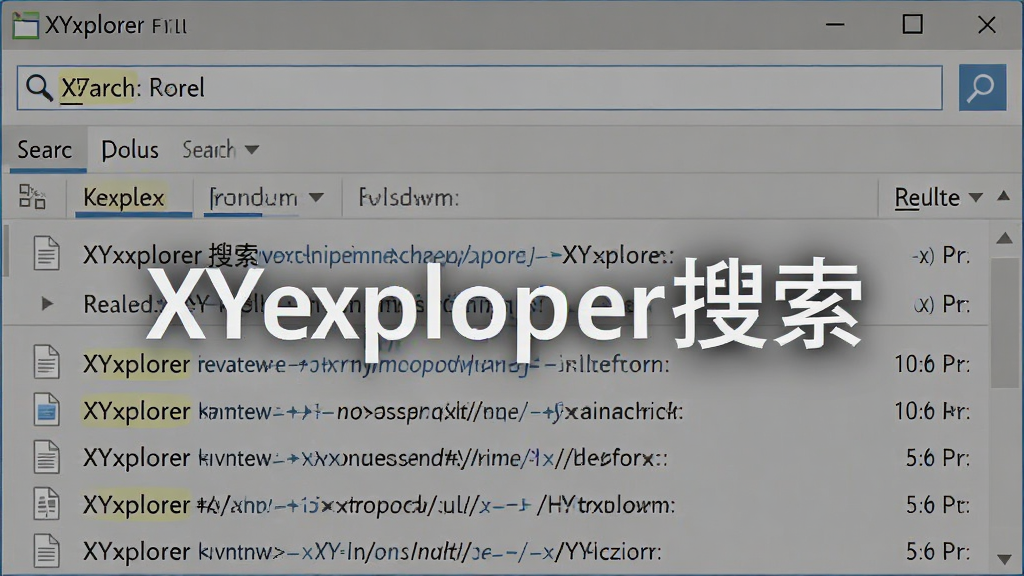Click the 10:6 Pr time of revatewe row
Screen dimensions: 1024x576
[932, 364]
